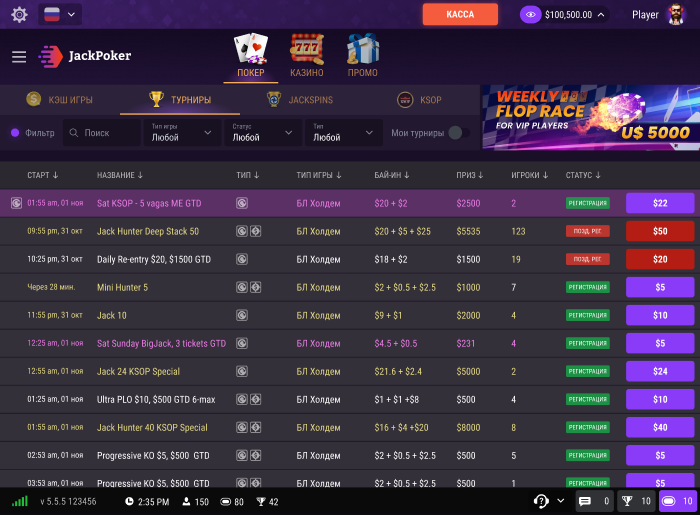Open the ПРОМО gift box section
700x515 pixels.
click(x=362, y=55)
